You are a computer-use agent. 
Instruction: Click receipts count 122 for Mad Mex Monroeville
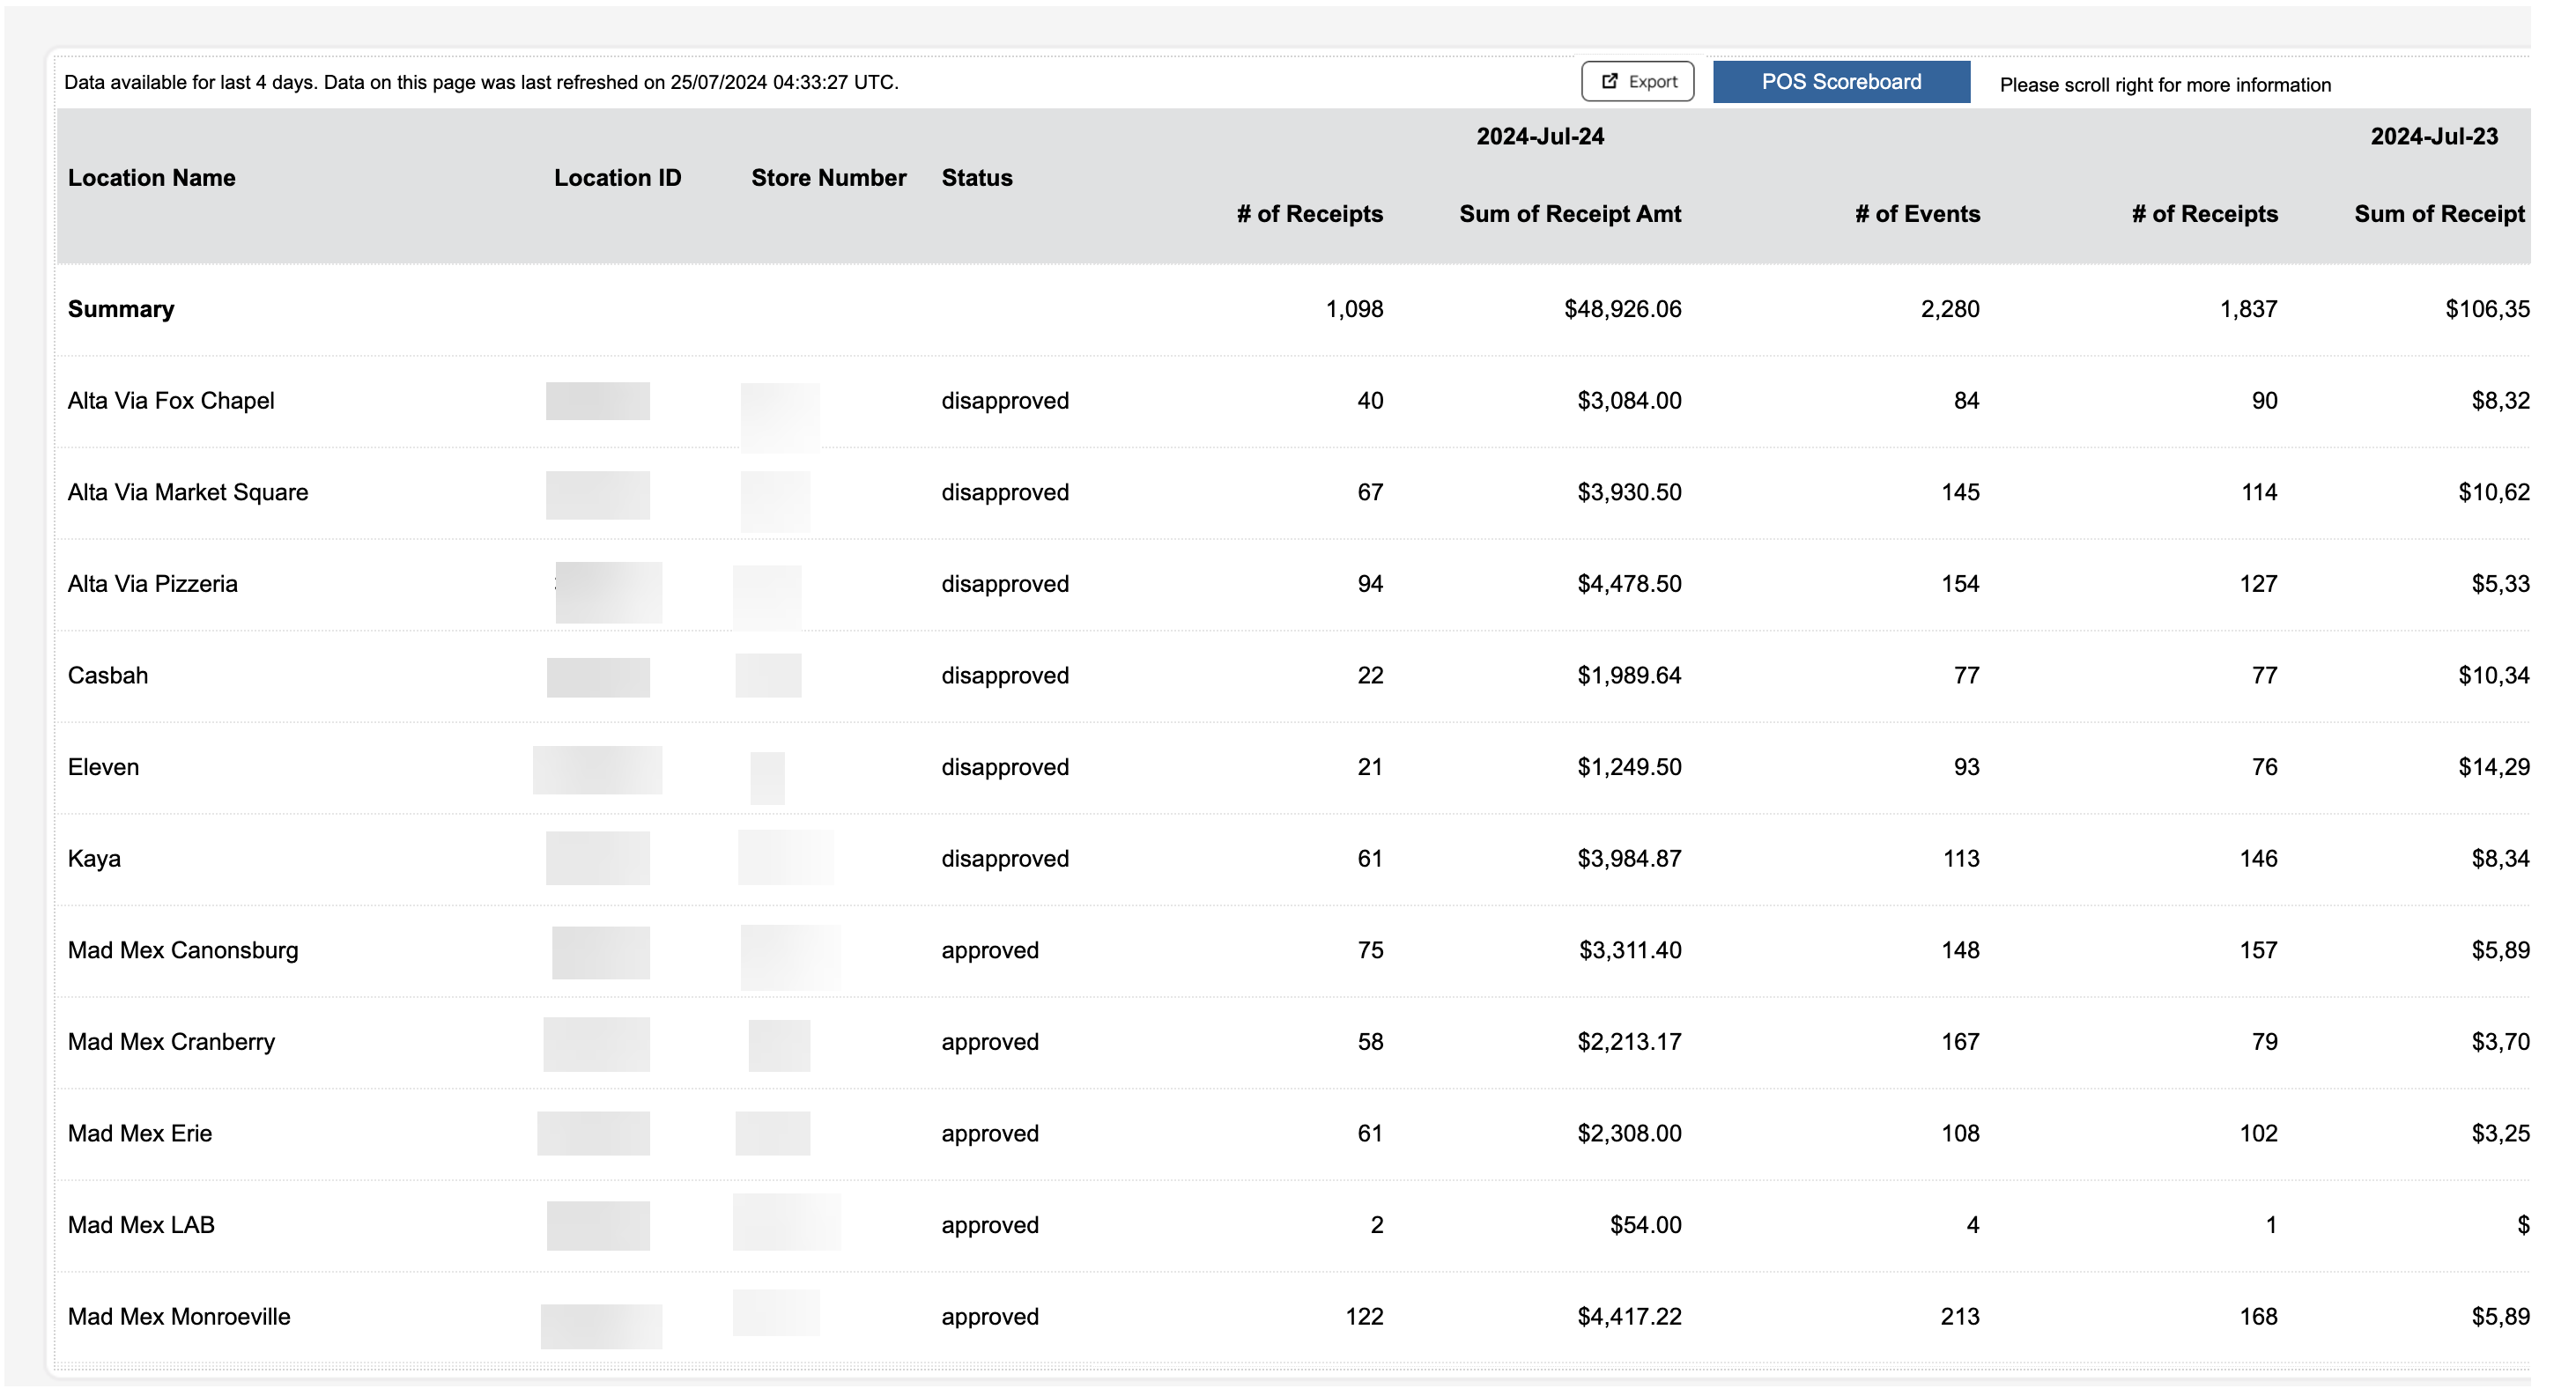pyautogui.click(x=1364, y=1317)
